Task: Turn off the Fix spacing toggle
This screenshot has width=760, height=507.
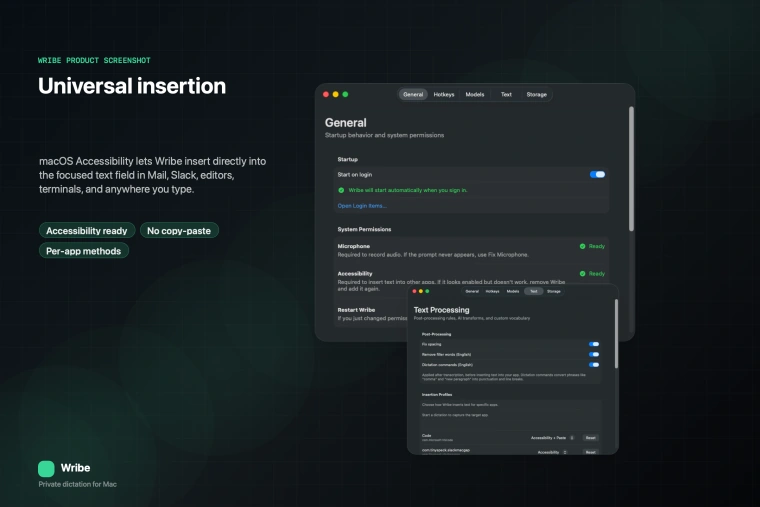Action: click(594, 343)
